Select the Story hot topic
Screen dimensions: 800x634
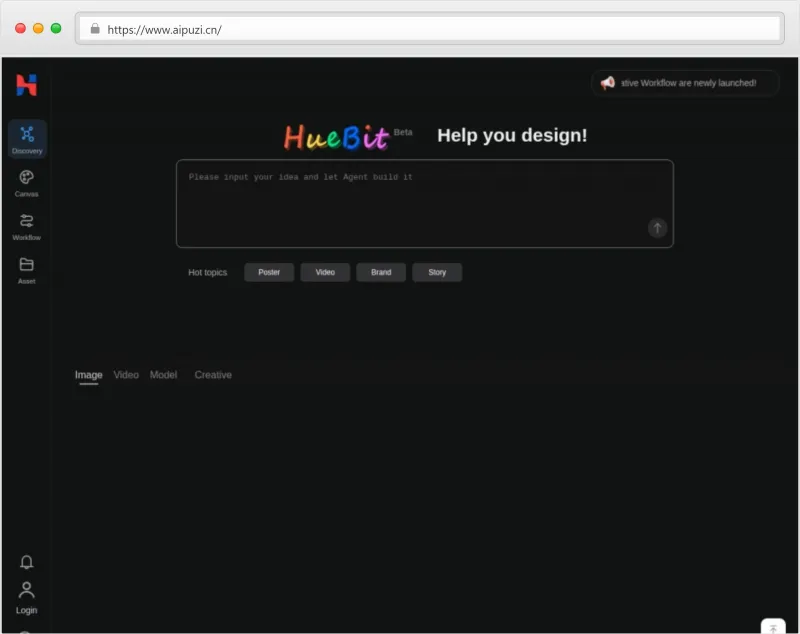pos(437,272)
